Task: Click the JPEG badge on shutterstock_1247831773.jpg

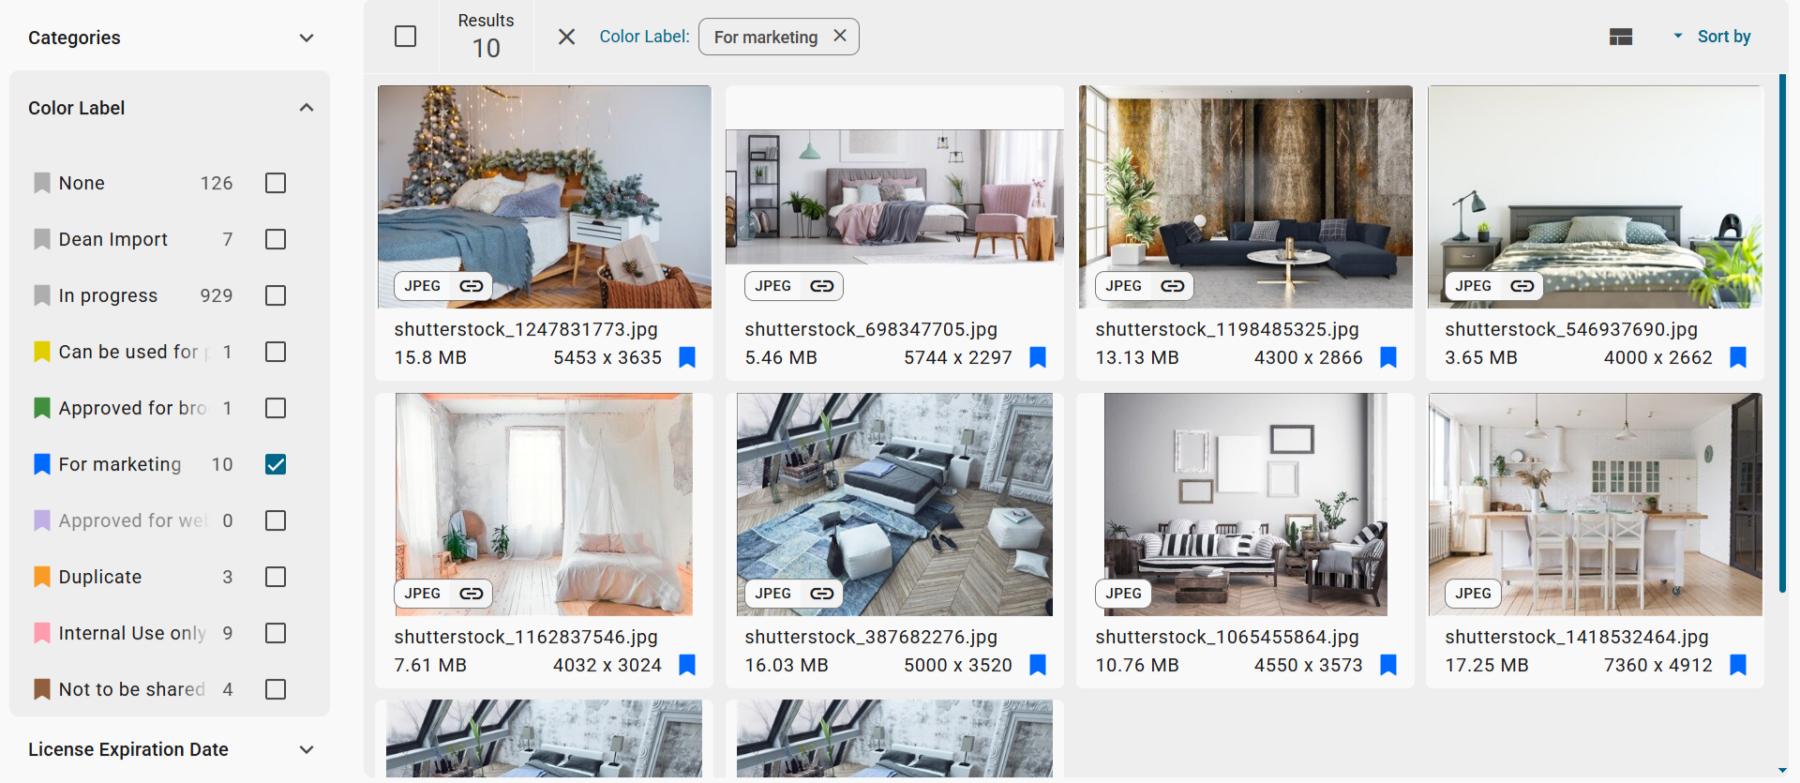Action: 422,286
